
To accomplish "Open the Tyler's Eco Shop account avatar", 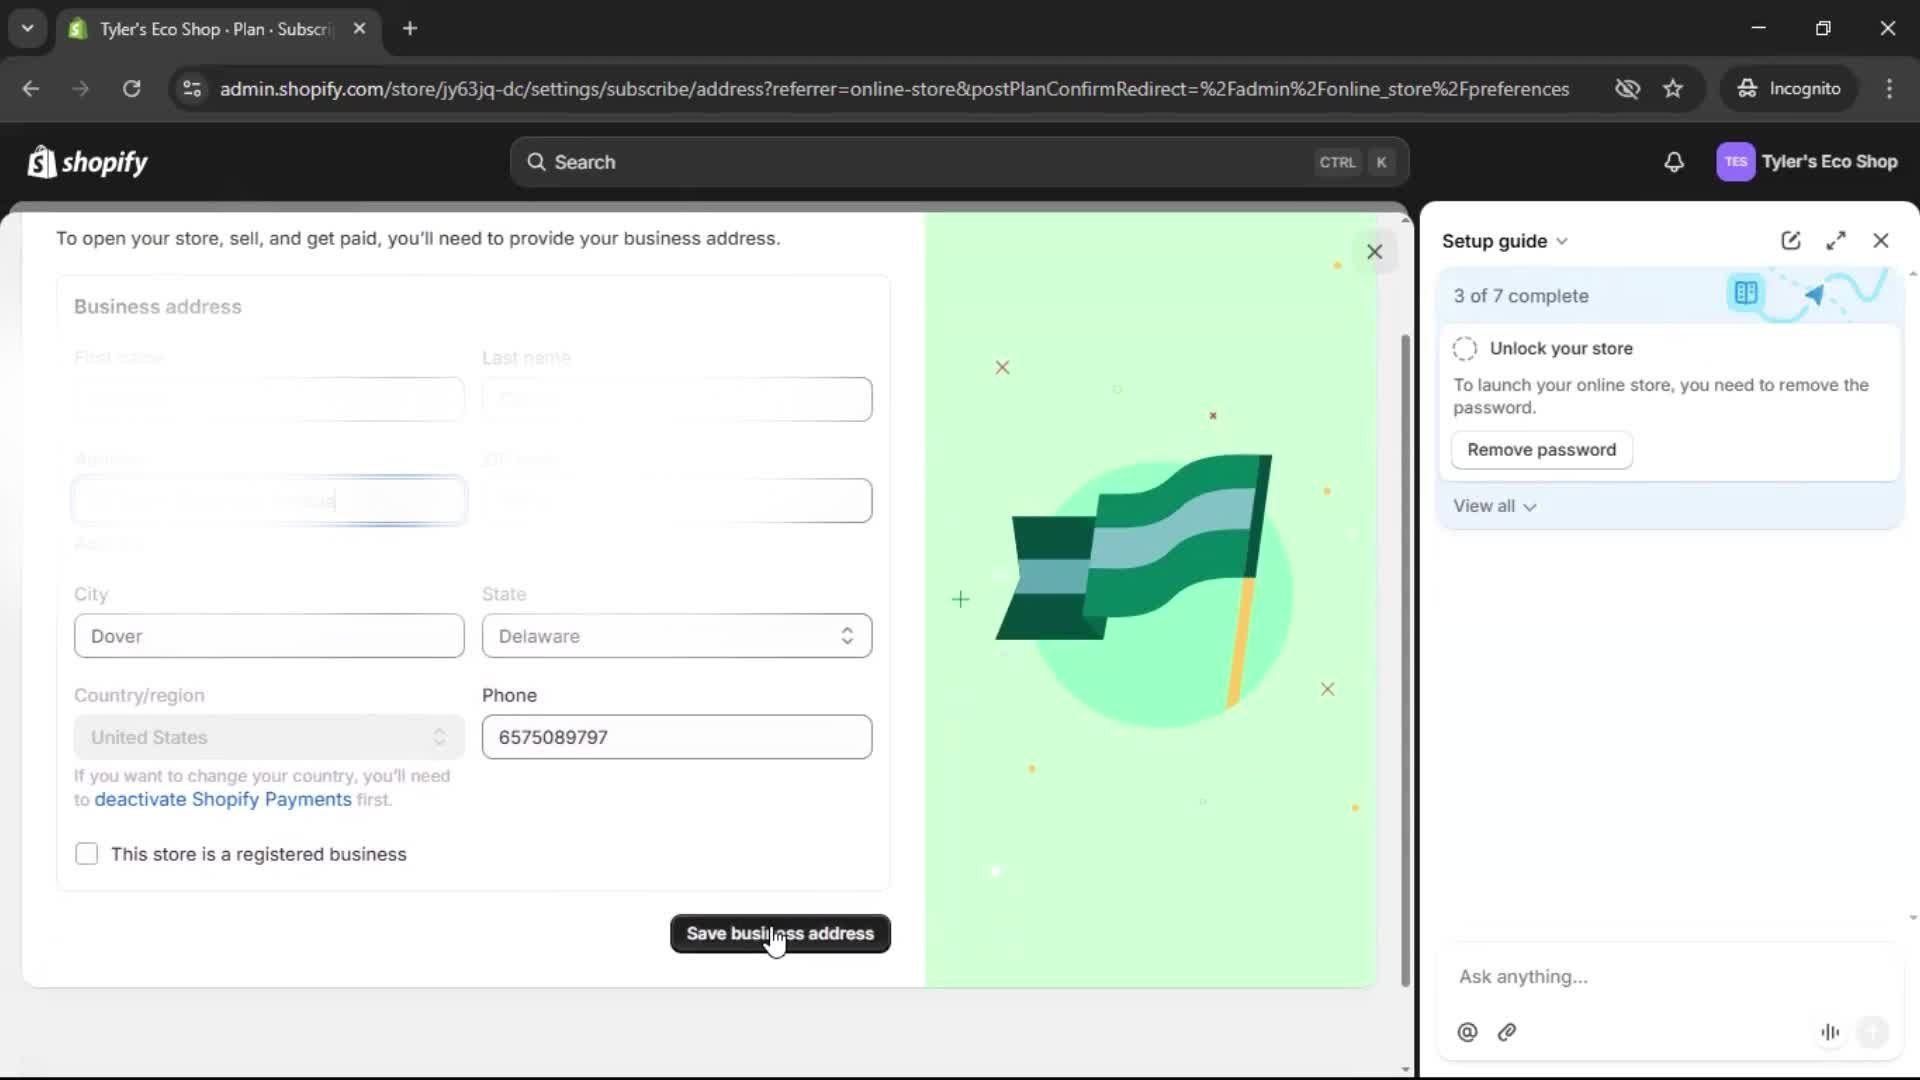I will tap(1736, 161).
